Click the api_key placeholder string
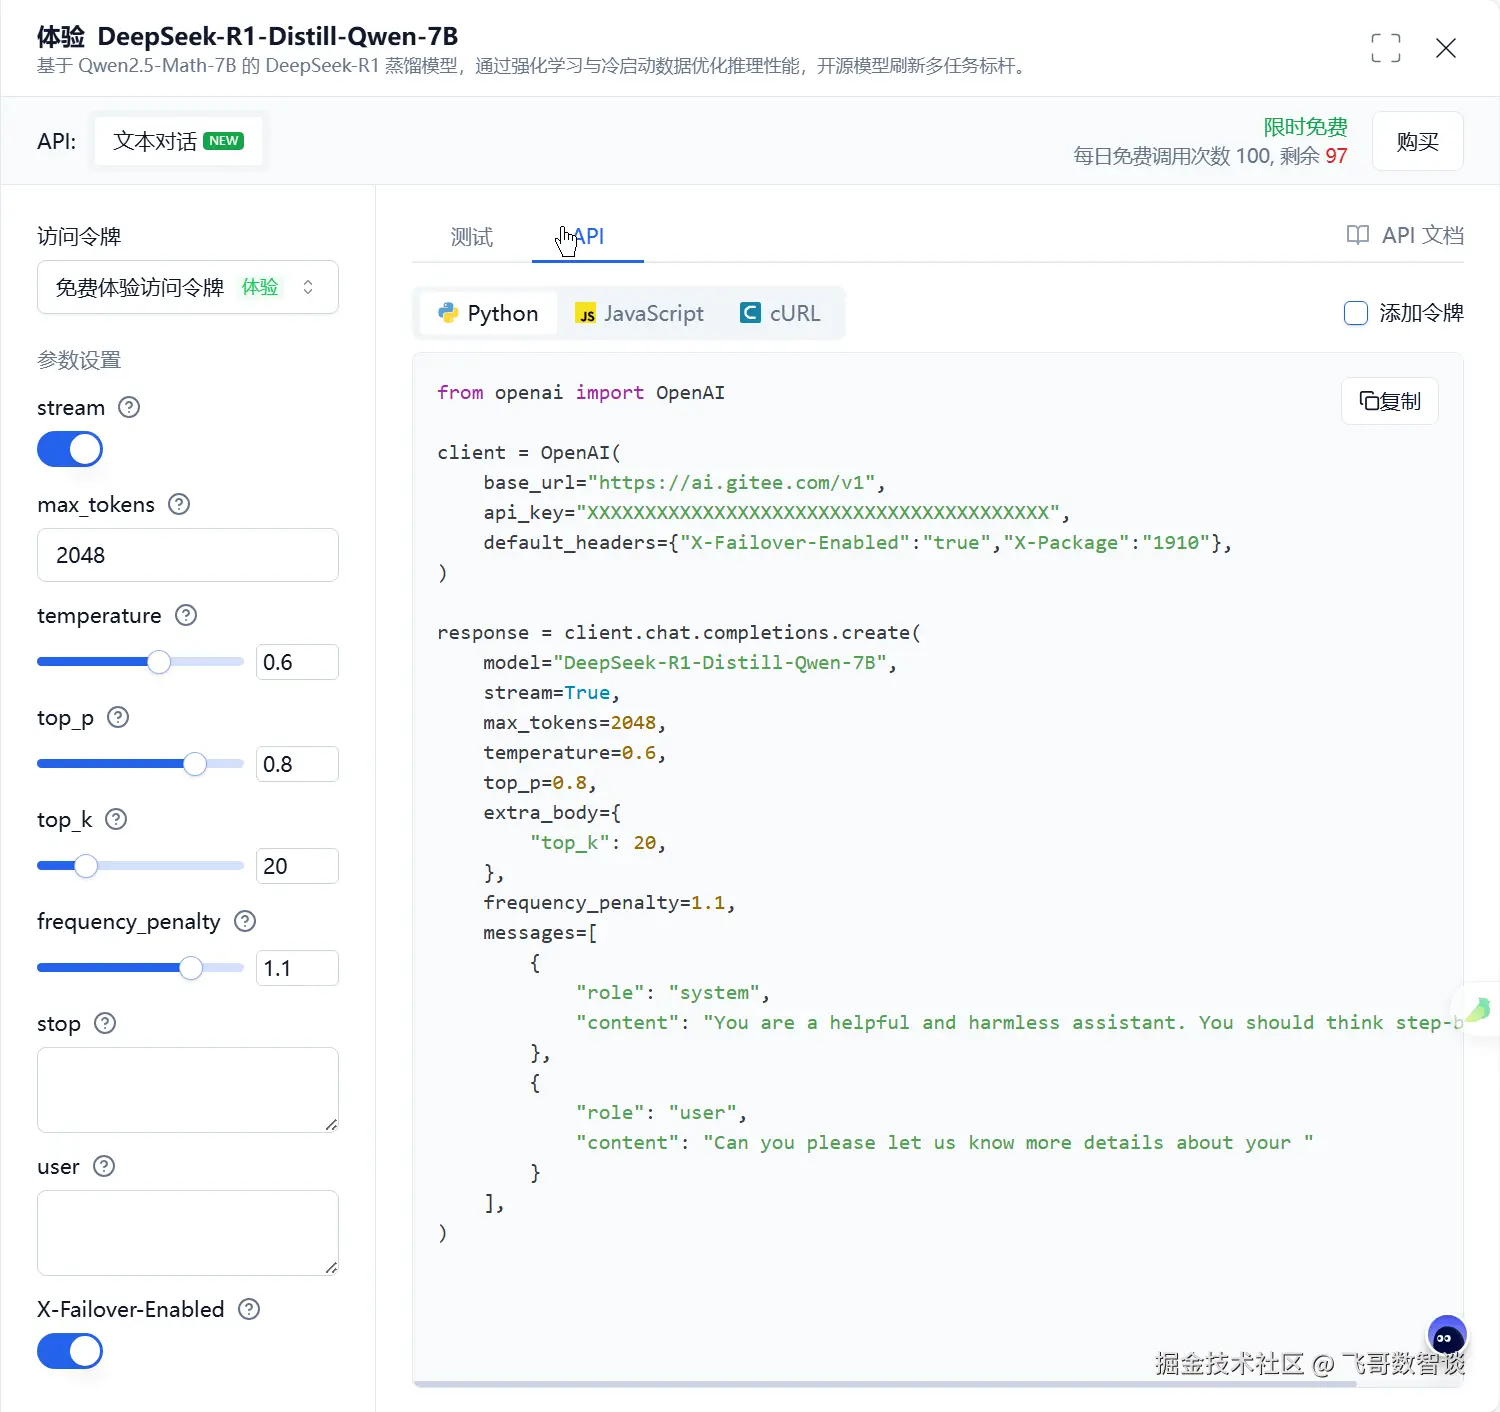Image resolution: width=1500 pixels, height=1412 pixels. (x=818, y=513)
